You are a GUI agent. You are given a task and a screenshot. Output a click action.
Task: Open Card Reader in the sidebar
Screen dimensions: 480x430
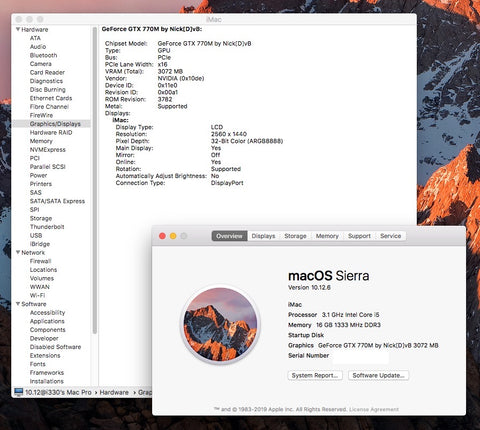click(47, 72)
